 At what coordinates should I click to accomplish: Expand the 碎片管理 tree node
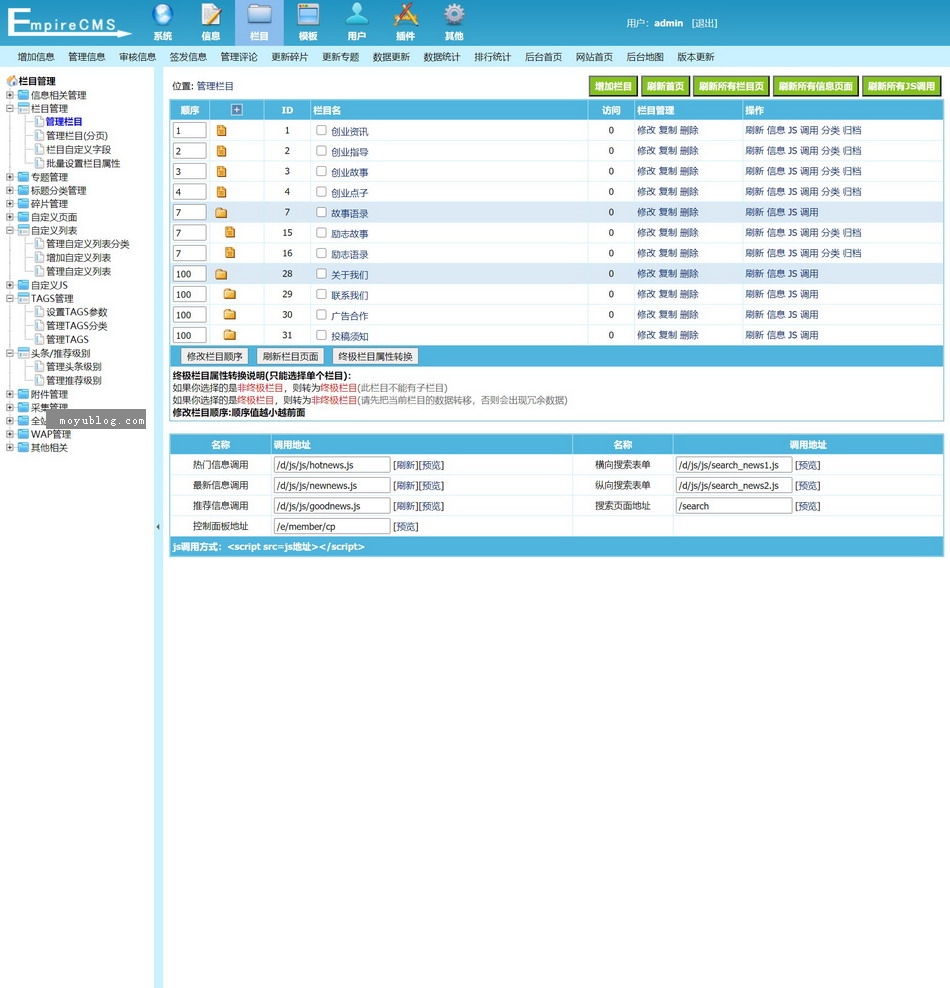coord(9,204)
